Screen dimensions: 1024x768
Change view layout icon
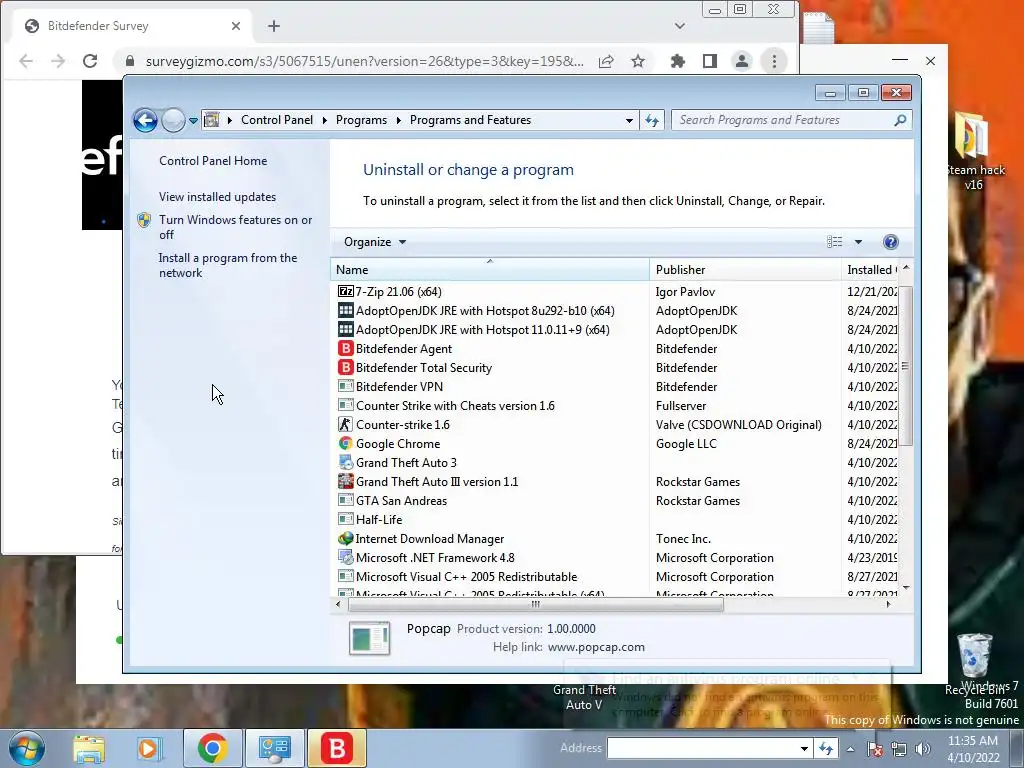click(834, 242)
